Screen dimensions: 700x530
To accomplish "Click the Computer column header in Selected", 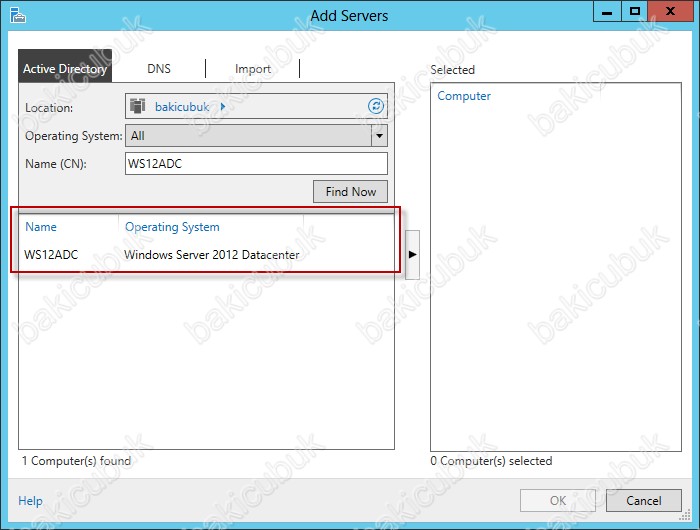I will (x=464, y=96).
